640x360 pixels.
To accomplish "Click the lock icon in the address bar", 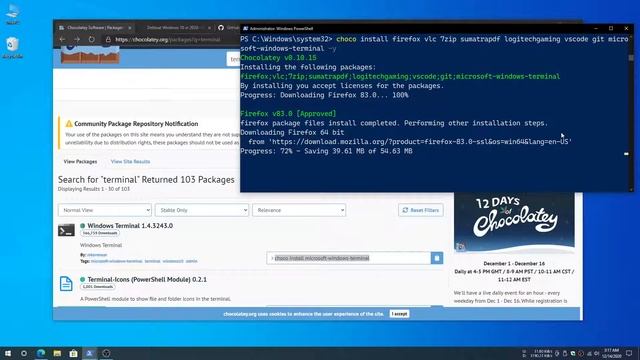I will [x=108, y=40].
